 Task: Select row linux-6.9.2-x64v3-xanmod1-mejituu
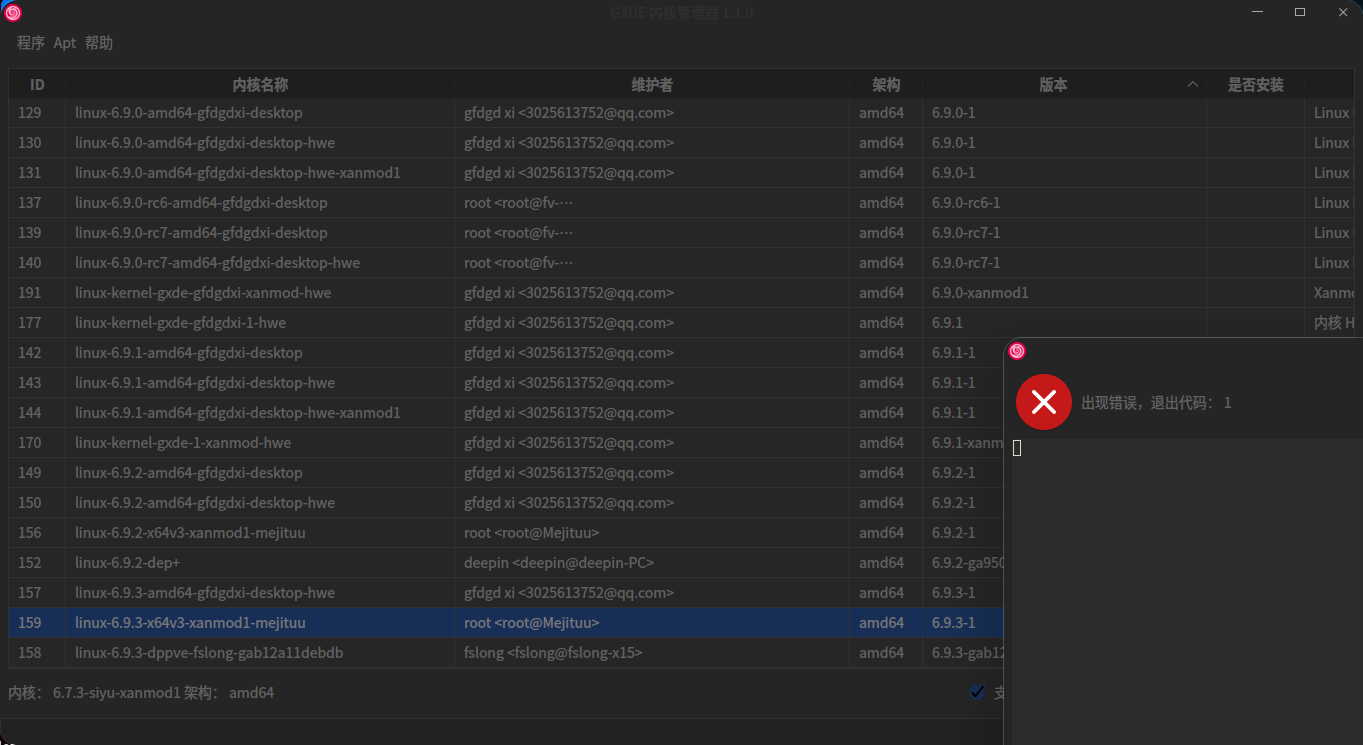pos(505,533)
